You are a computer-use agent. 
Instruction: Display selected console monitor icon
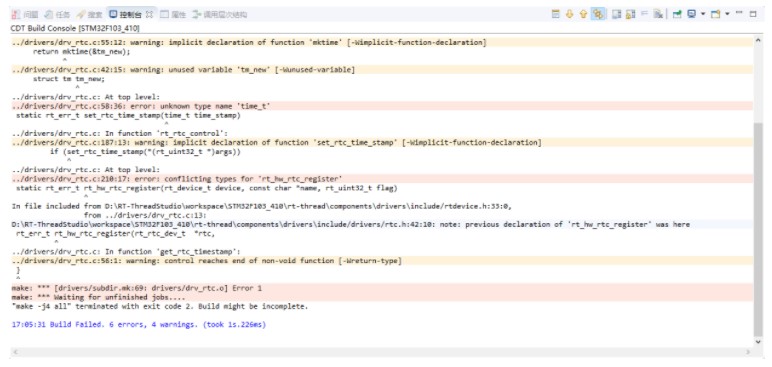click(x=691, y=14)
